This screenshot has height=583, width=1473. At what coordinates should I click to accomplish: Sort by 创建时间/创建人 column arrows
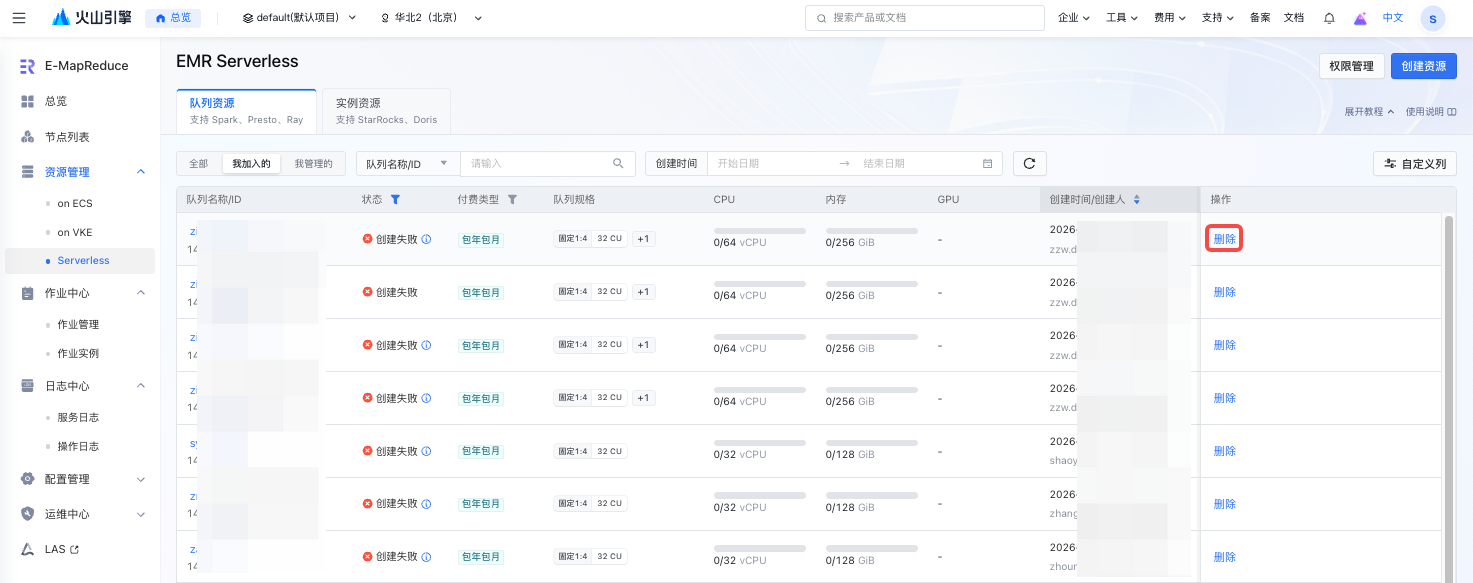pyautogui.click(x=1136, y=200)
